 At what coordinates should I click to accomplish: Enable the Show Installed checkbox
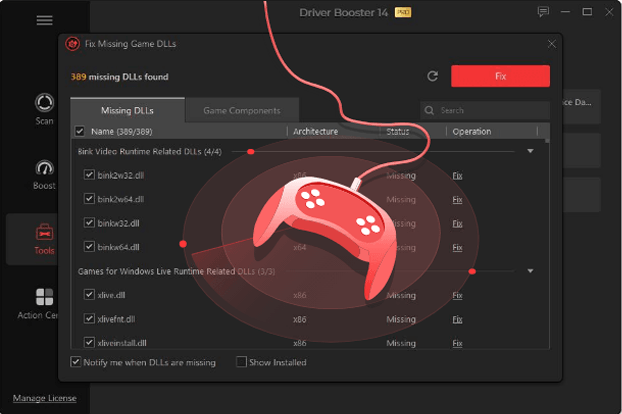click(241, 362)
